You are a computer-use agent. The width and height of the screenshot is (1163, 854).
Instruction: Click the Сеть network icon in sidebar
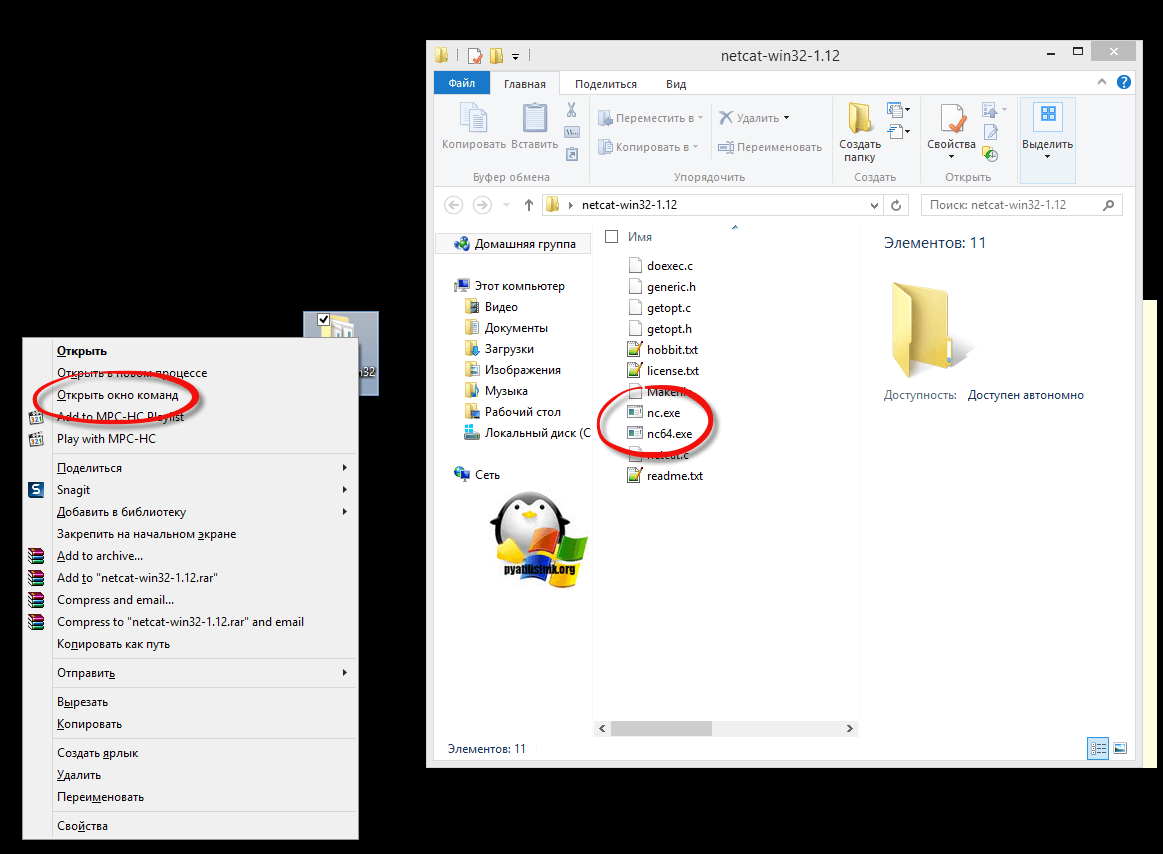pos(461,474)
